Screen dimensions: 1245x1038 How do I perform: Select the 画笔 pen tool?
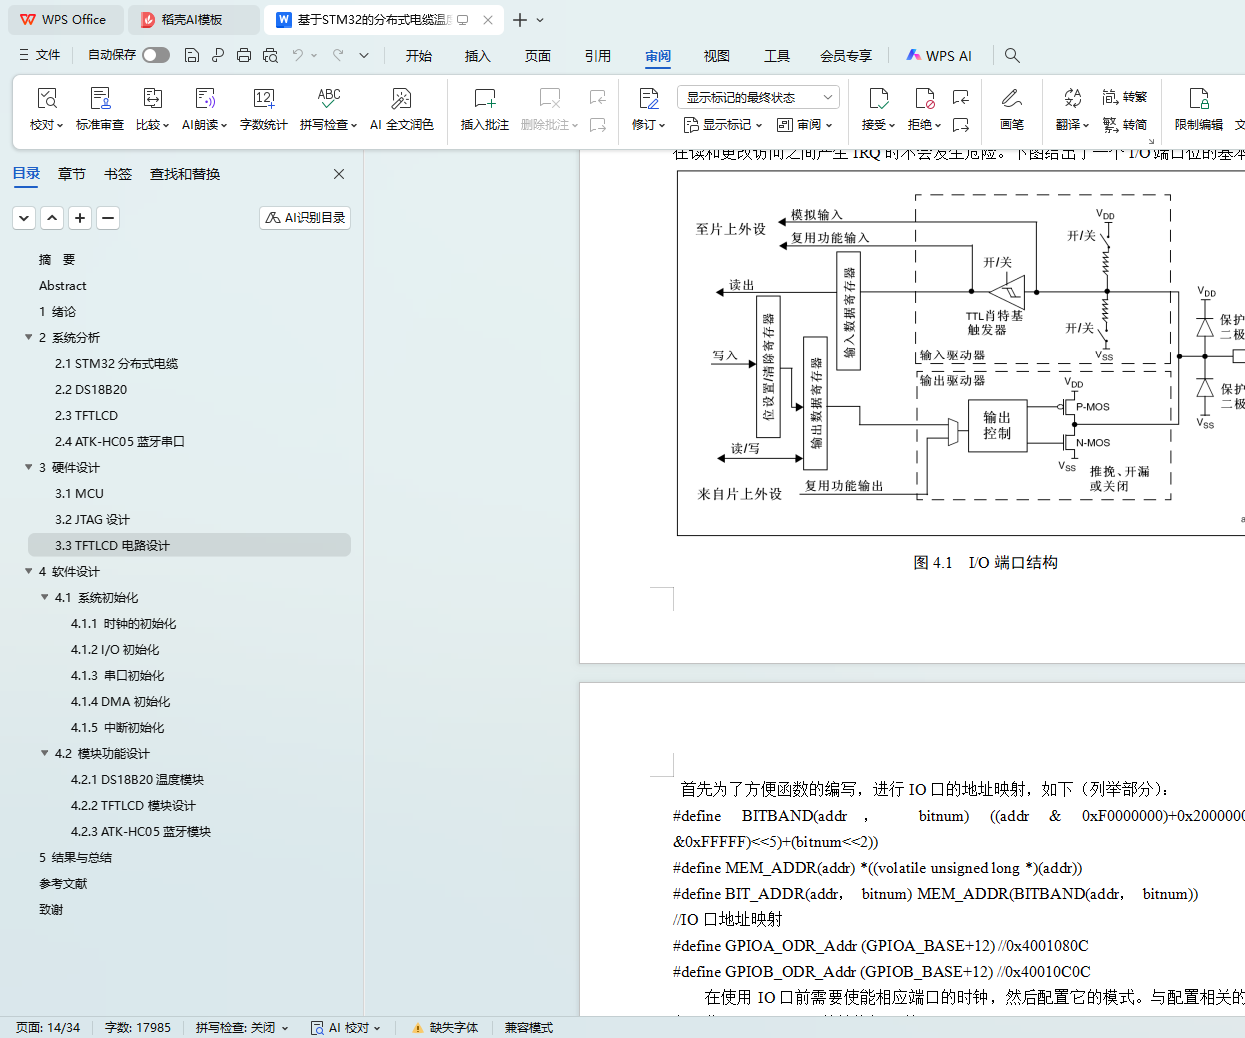[1011, 99]
